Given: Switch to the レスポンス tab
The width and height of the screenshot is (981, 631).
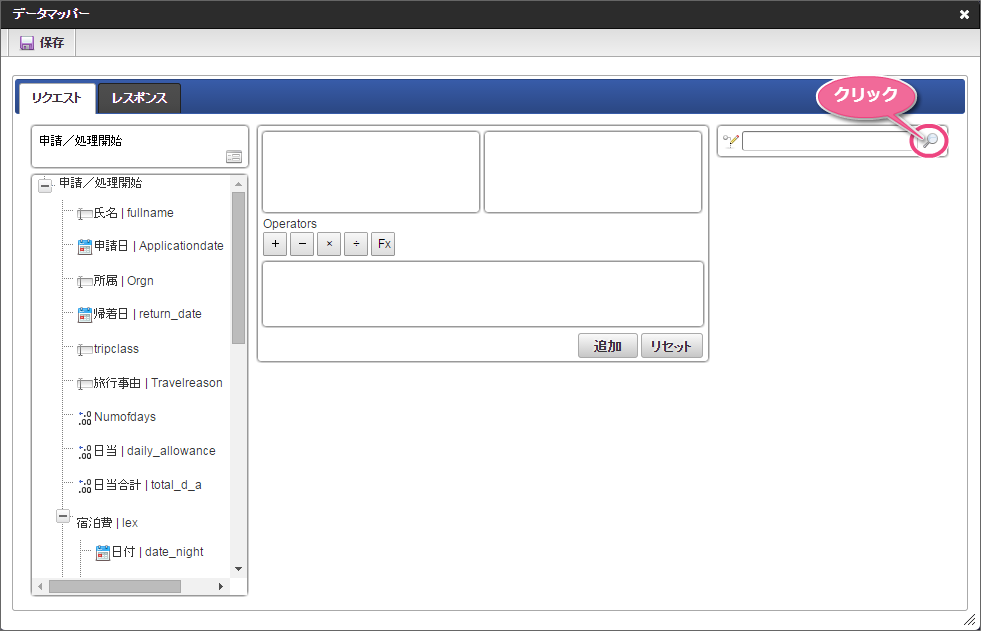Looking at the screenshot, I should coord(139,98).
